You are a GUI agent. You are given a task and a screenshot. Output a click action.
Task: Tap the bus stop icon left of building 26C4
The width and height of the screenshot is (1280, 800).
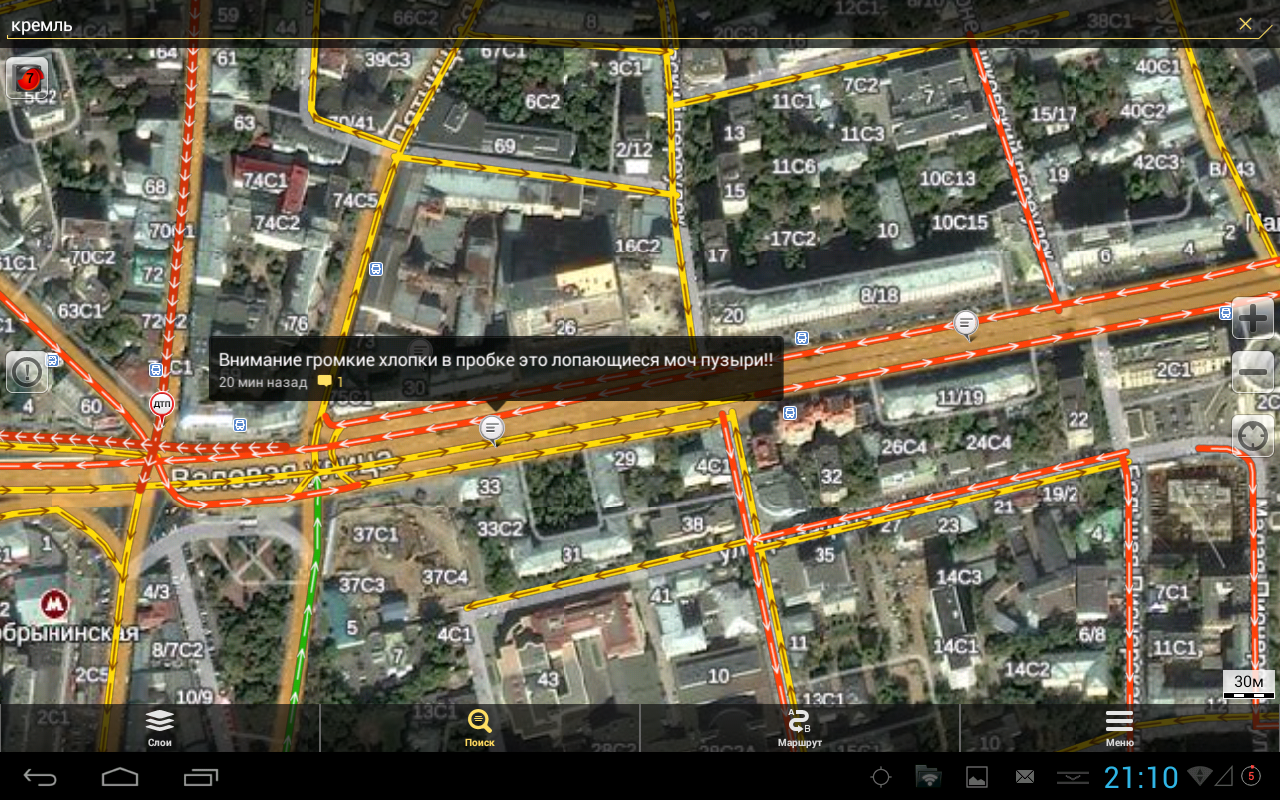coord(790,412)
